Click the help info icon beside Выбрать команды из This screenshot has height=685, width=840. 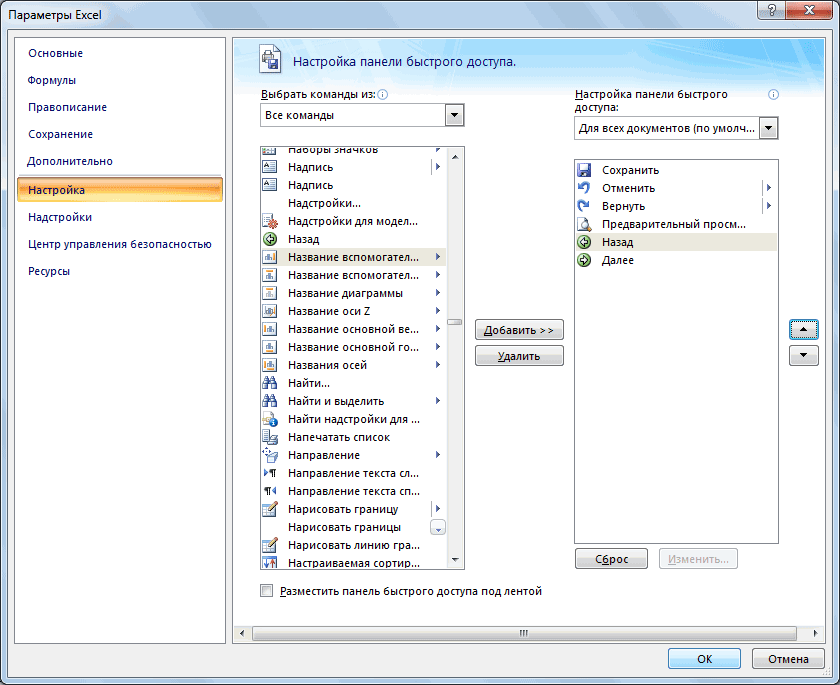[383, 95]
